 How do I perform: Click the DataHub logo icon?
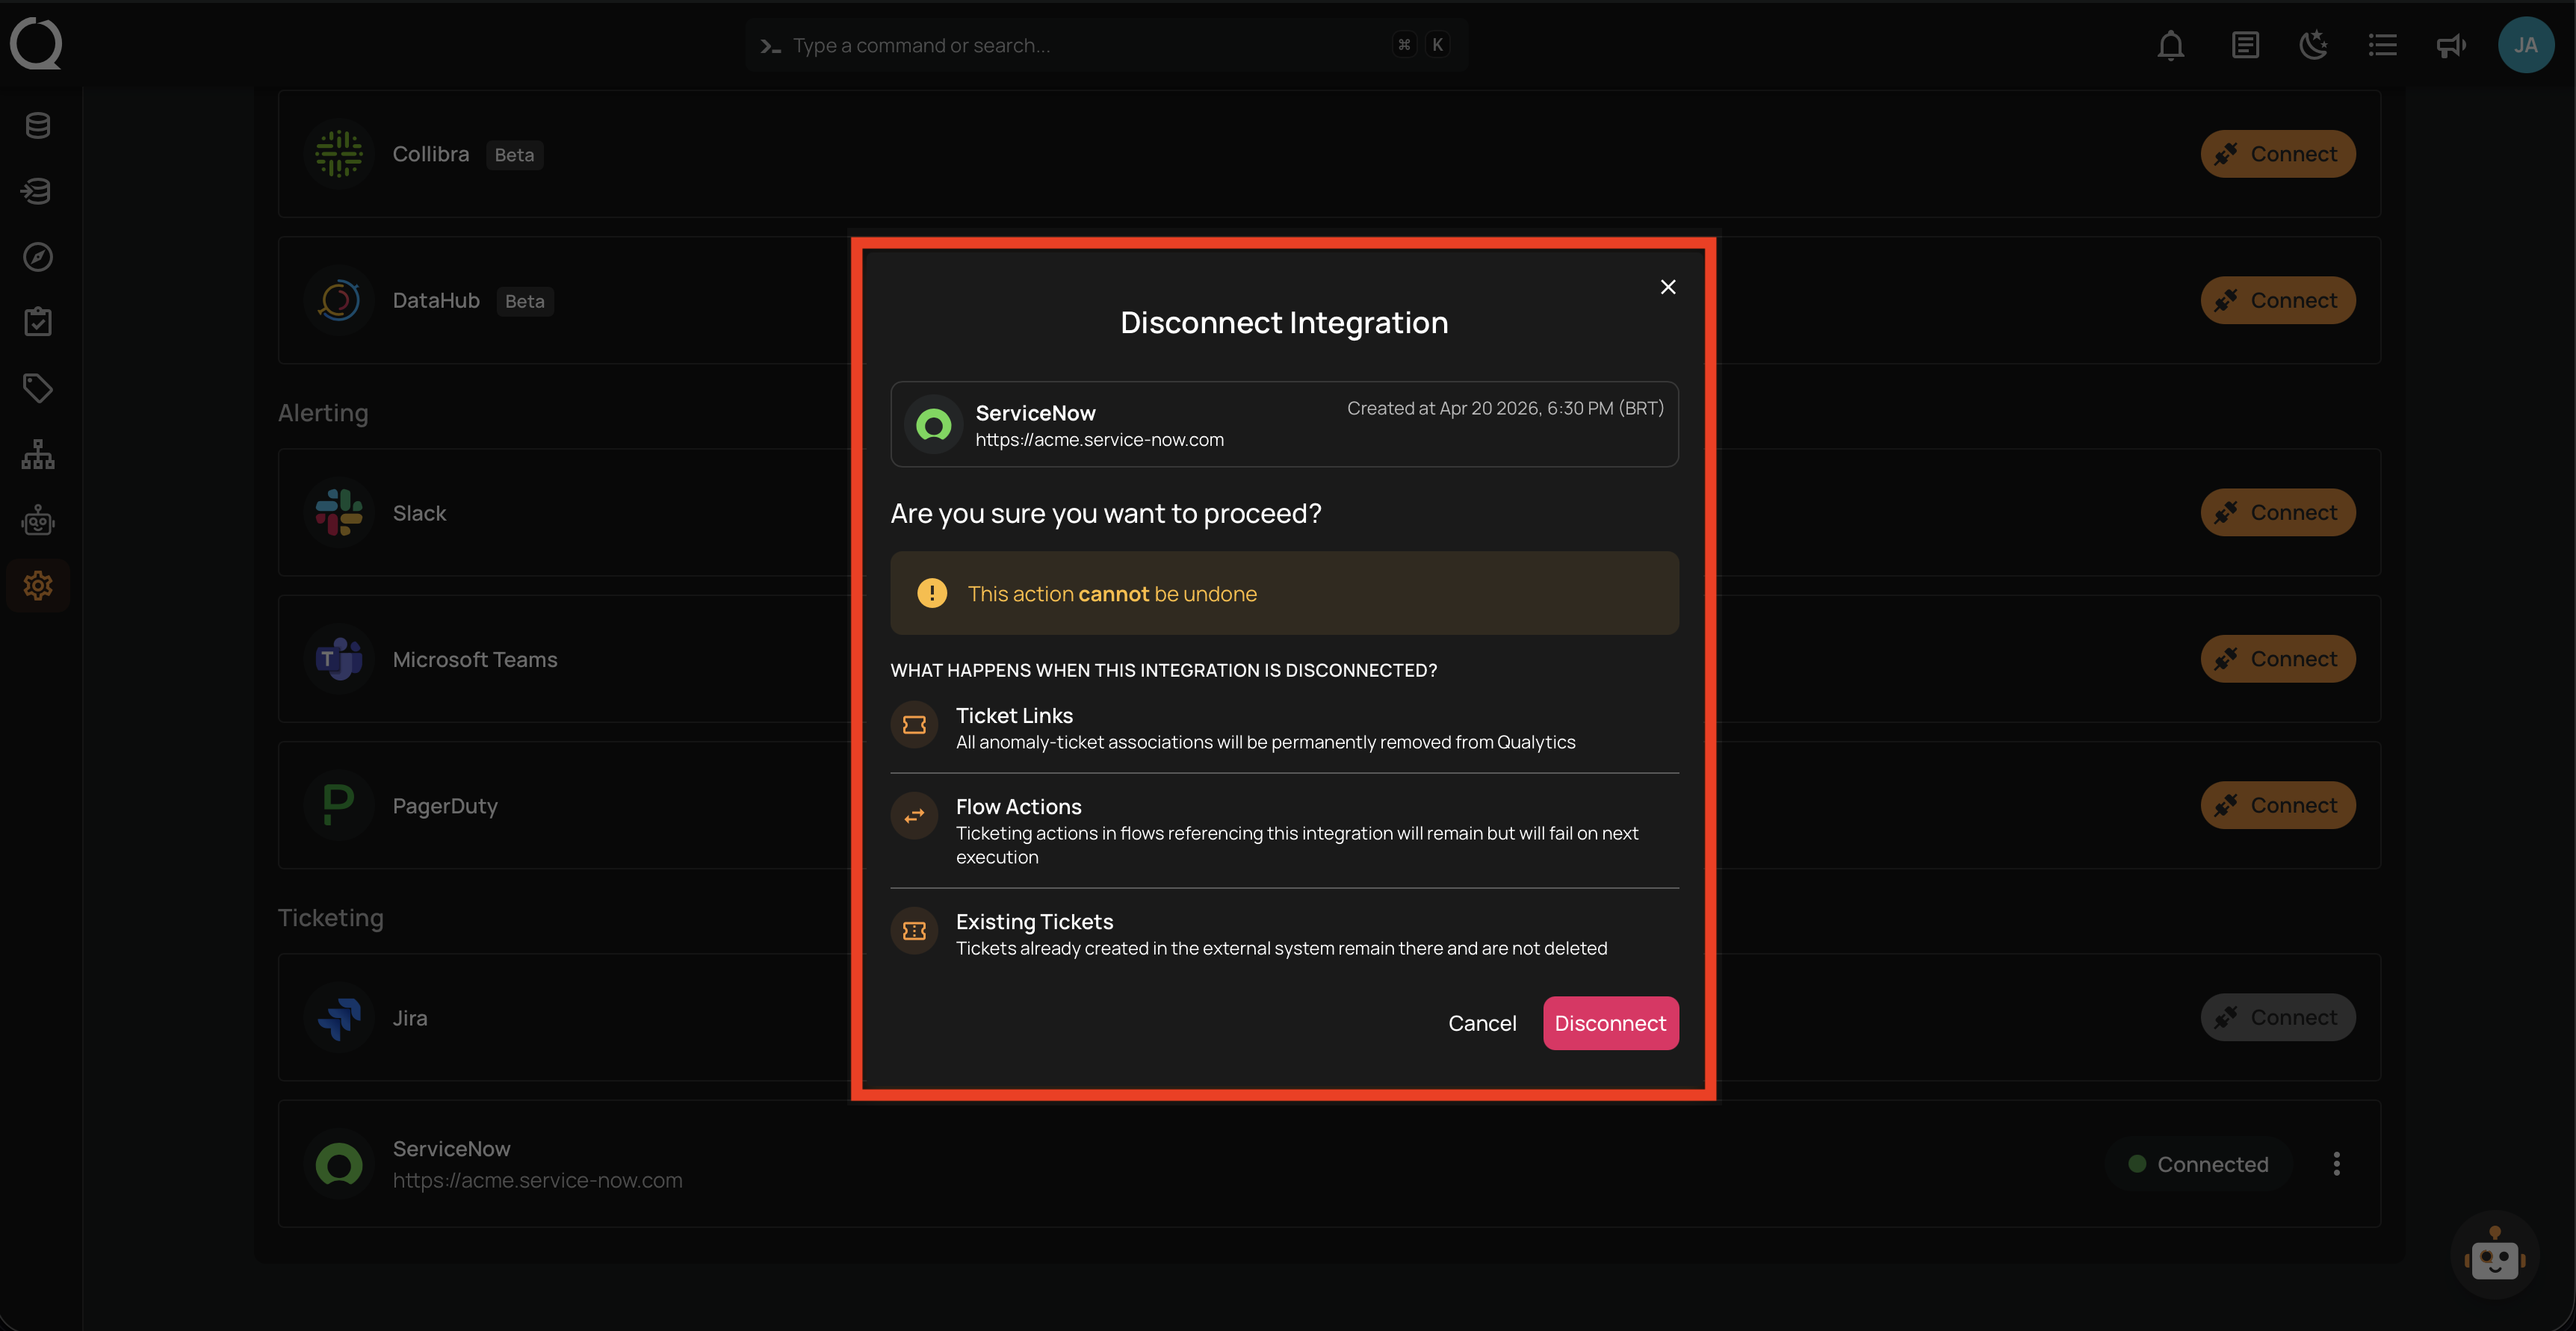[x=339, y=300]
